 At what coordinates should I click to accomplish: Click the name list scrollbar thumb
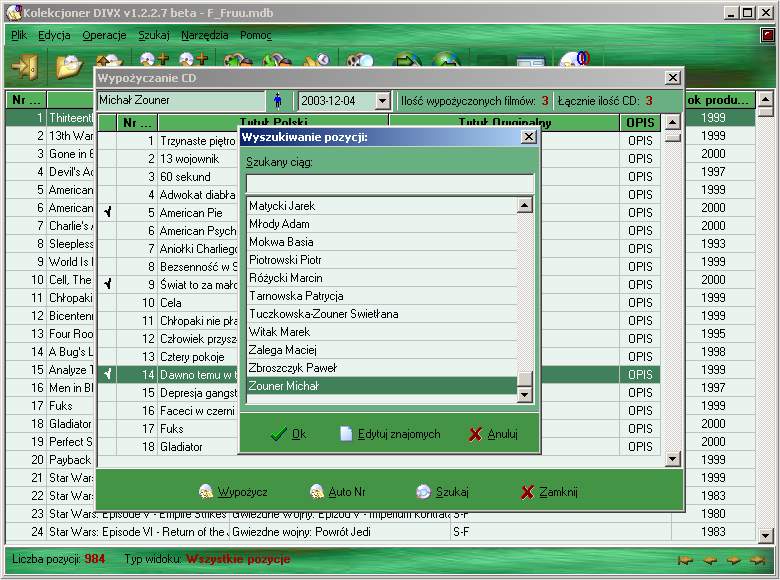(x=525, y=379)
